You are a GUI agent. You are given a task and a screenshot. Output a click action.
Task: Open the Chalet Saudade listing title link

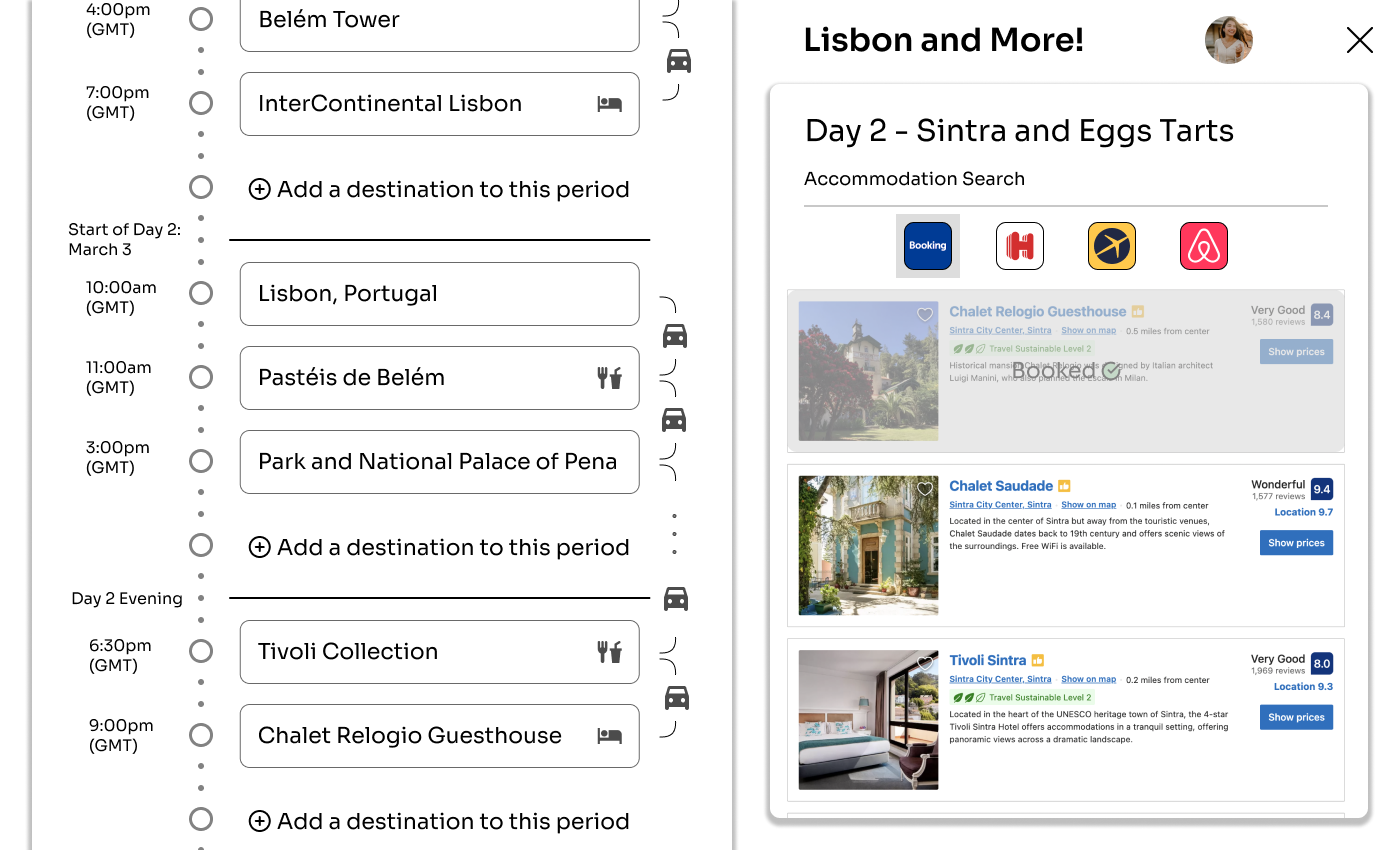tap(1001, 486)
